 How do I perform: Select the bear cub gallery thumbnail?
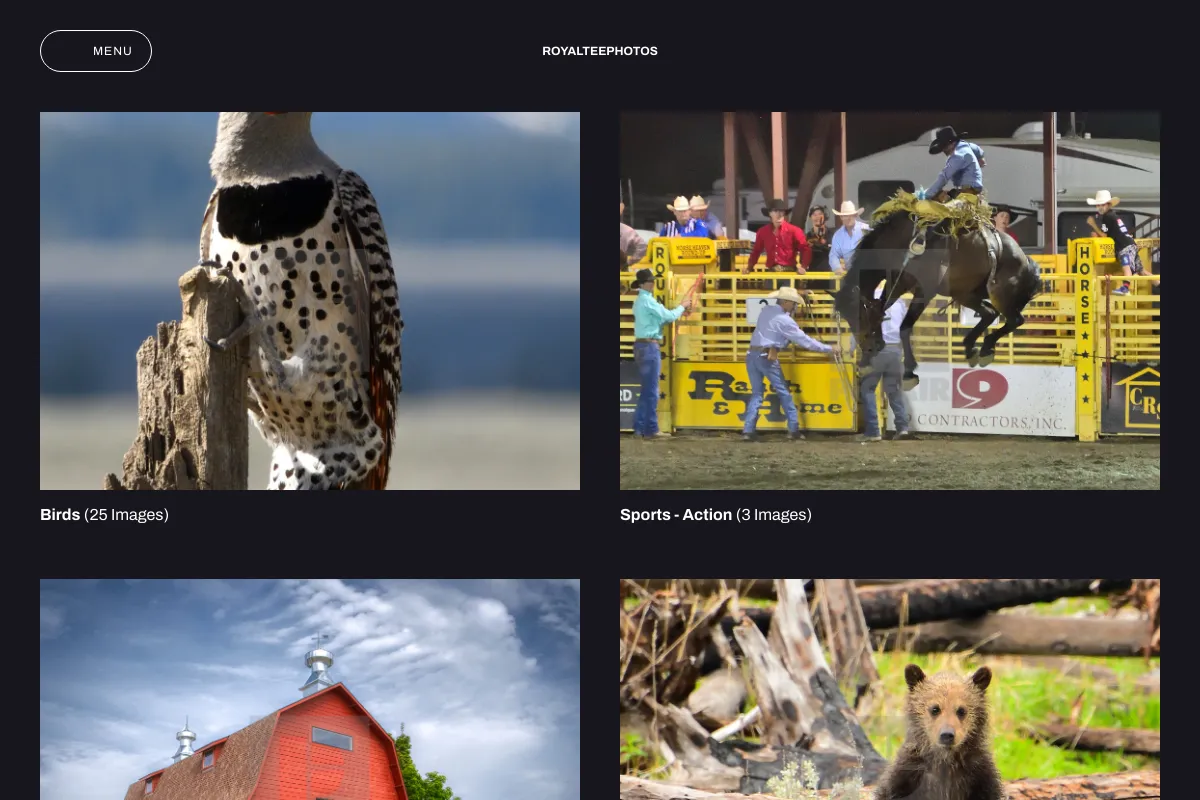(x=890, y=690)
